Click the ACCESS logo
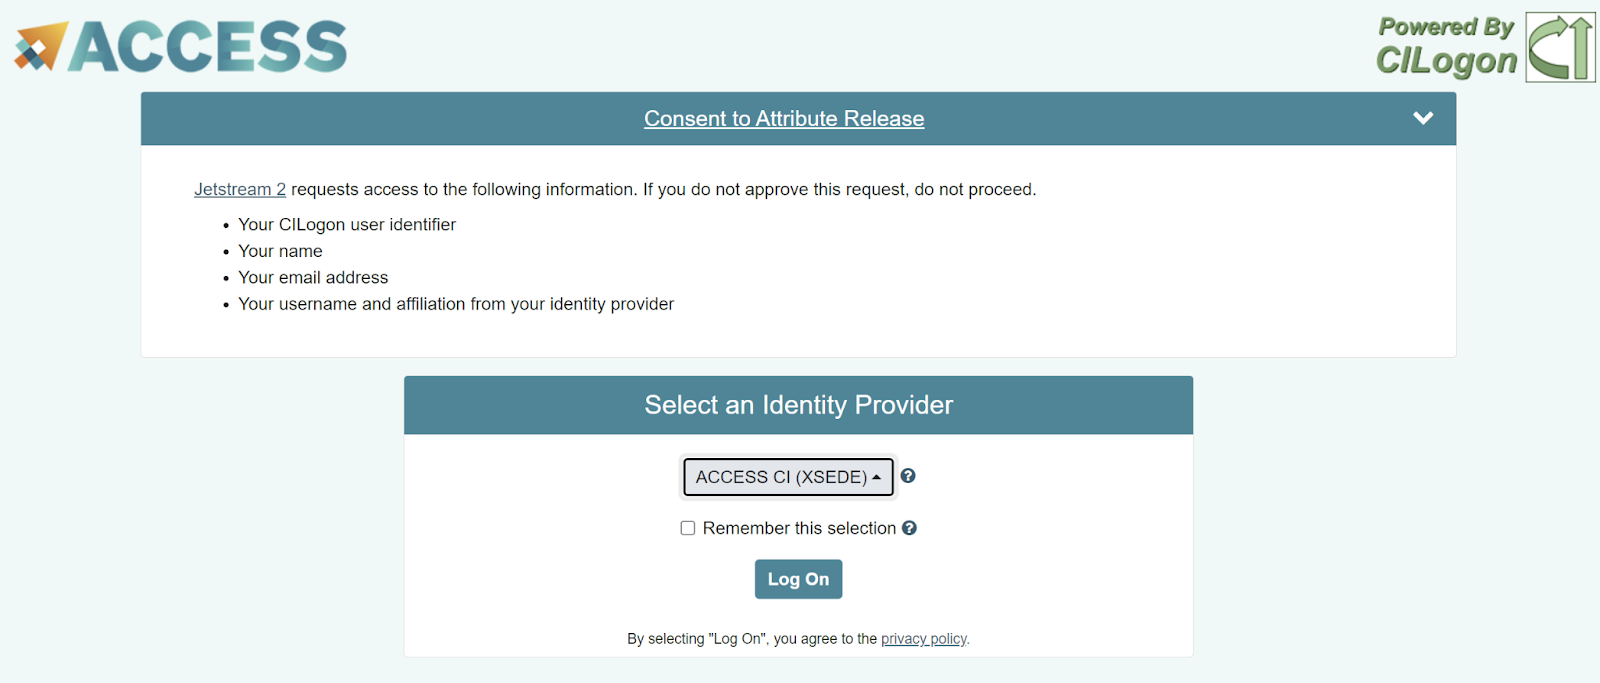 181,47
